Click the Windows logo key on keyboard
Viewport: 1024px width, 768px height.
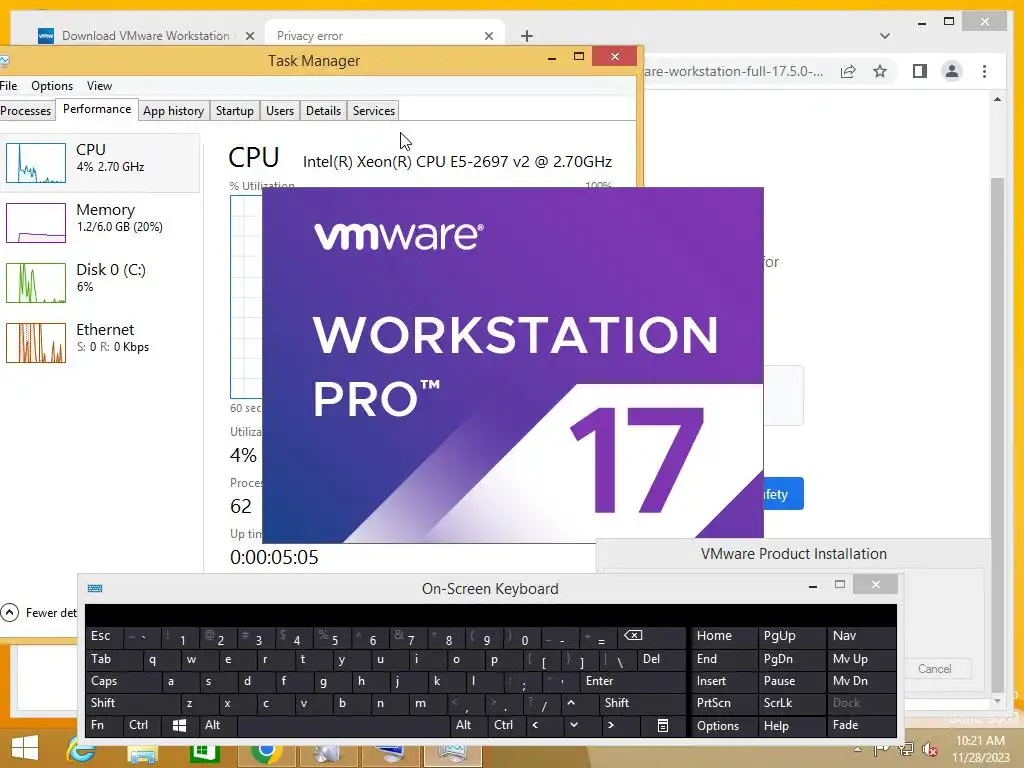coord(179,725)
